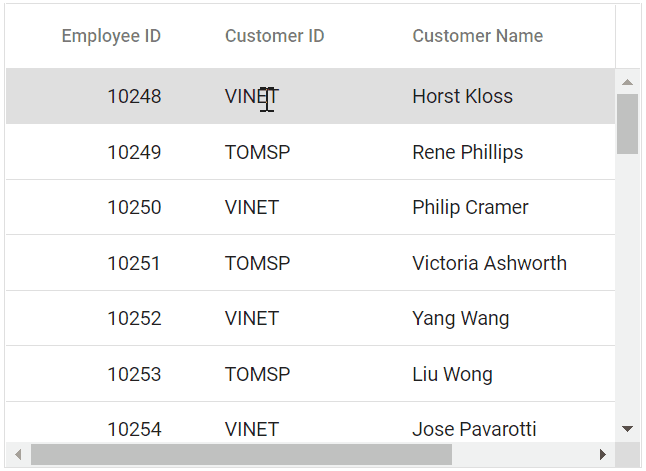Click the vertical scrollbar up arrow
This screenshot has width=646, height=471.
(x=627, y=82)
